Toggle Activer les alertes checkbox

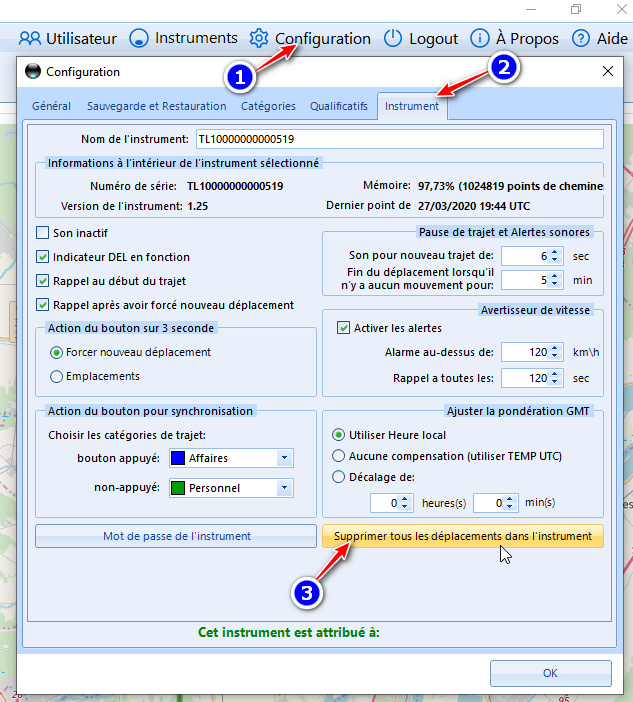pos(343,328)
